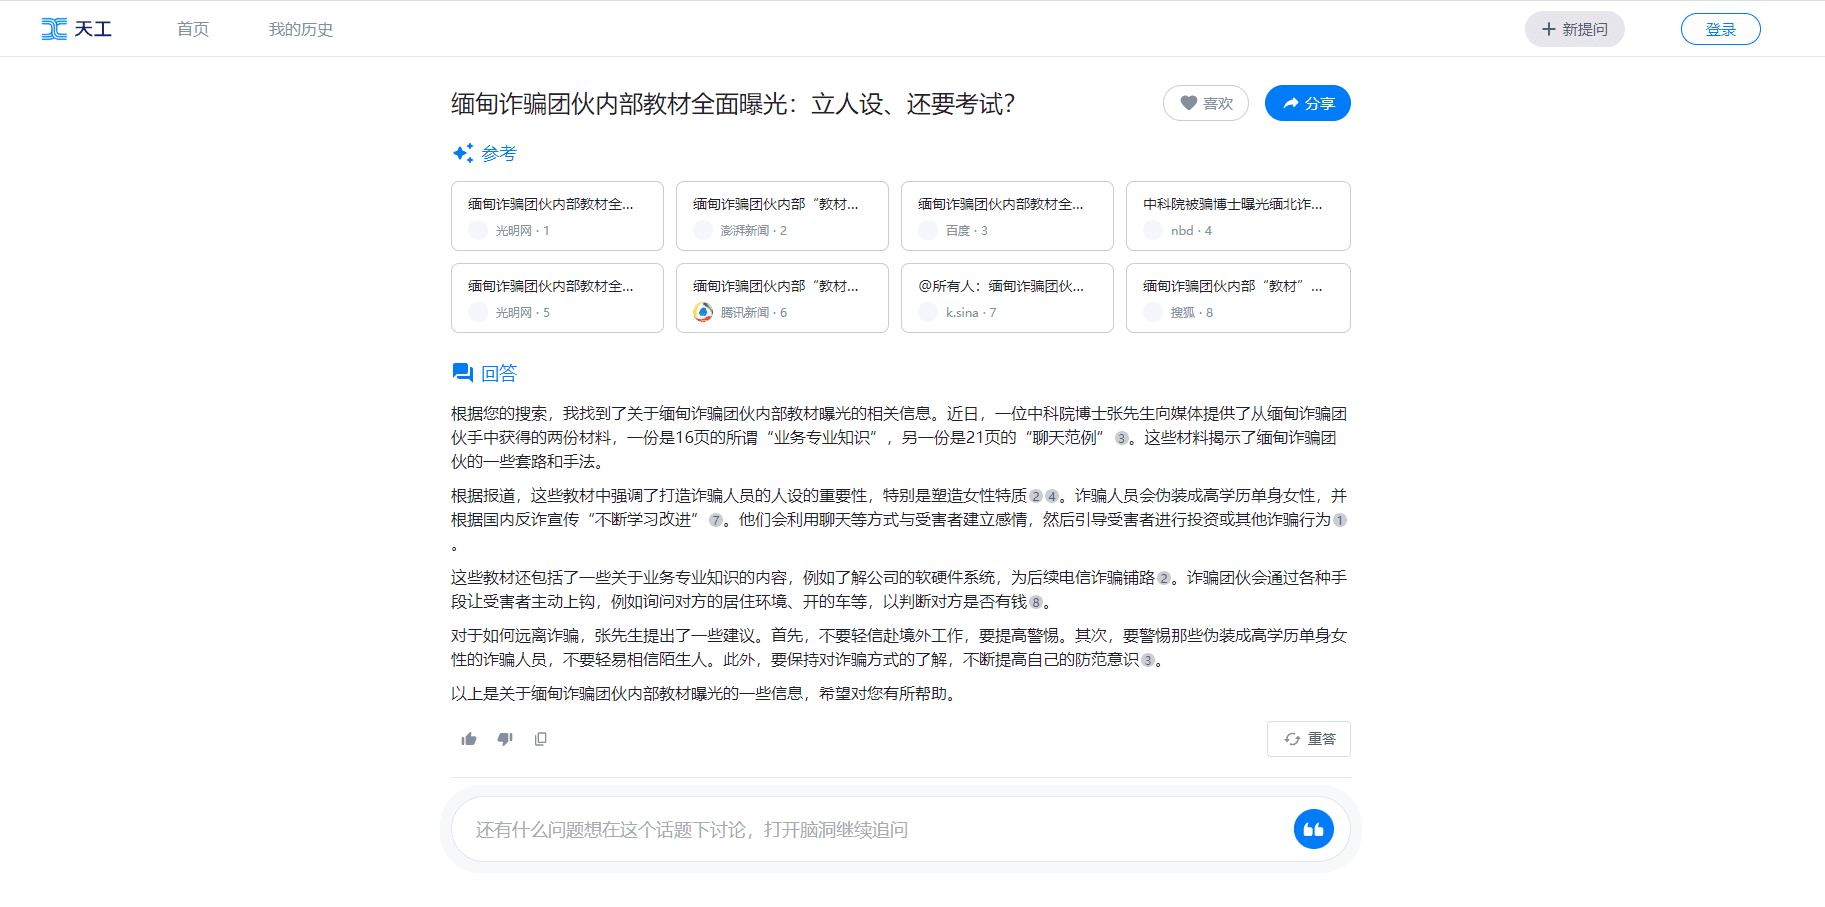Give a thumbs-up to the answer
This screenshot has width=1825, height=907.
tap(469, 739)
